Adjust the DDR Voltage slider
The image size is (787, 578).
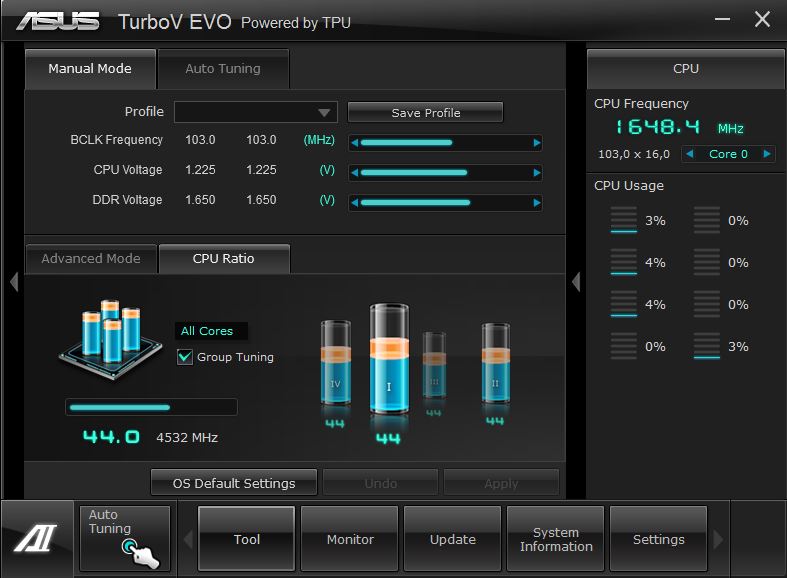[446, 203]
